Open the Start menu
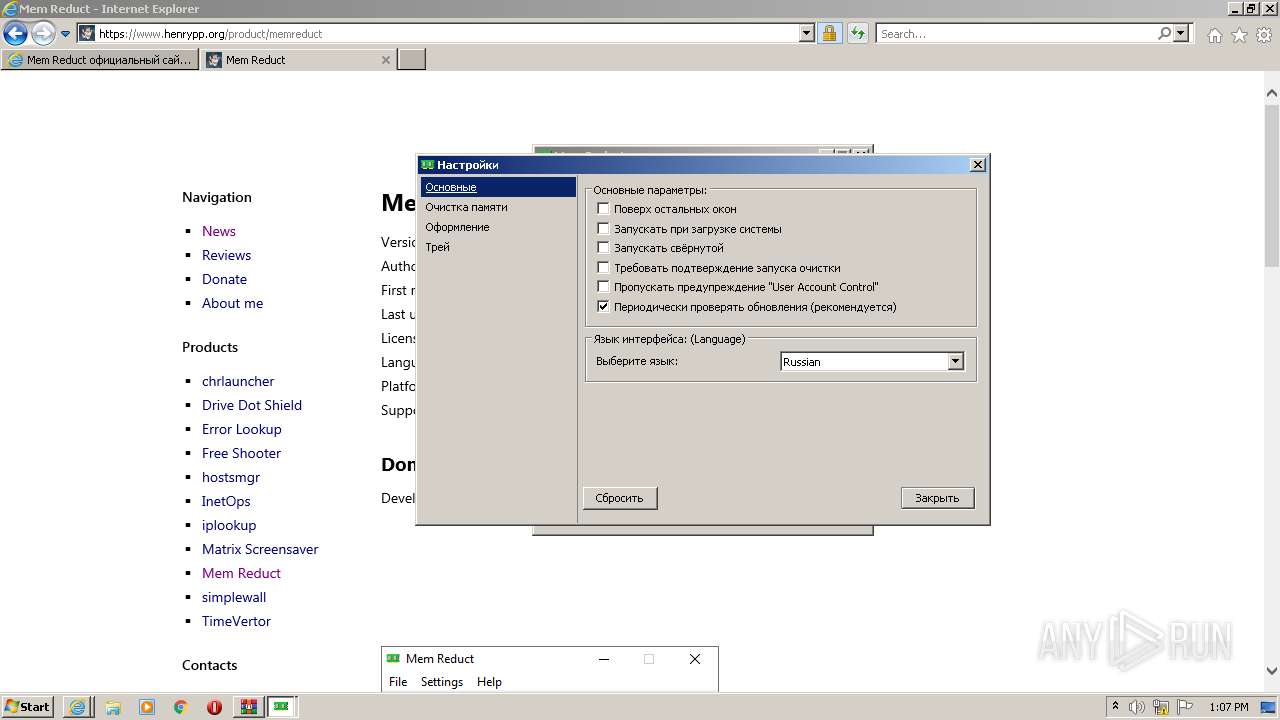The width and height of the screenshot is (1280, 720). coord(28,707)
